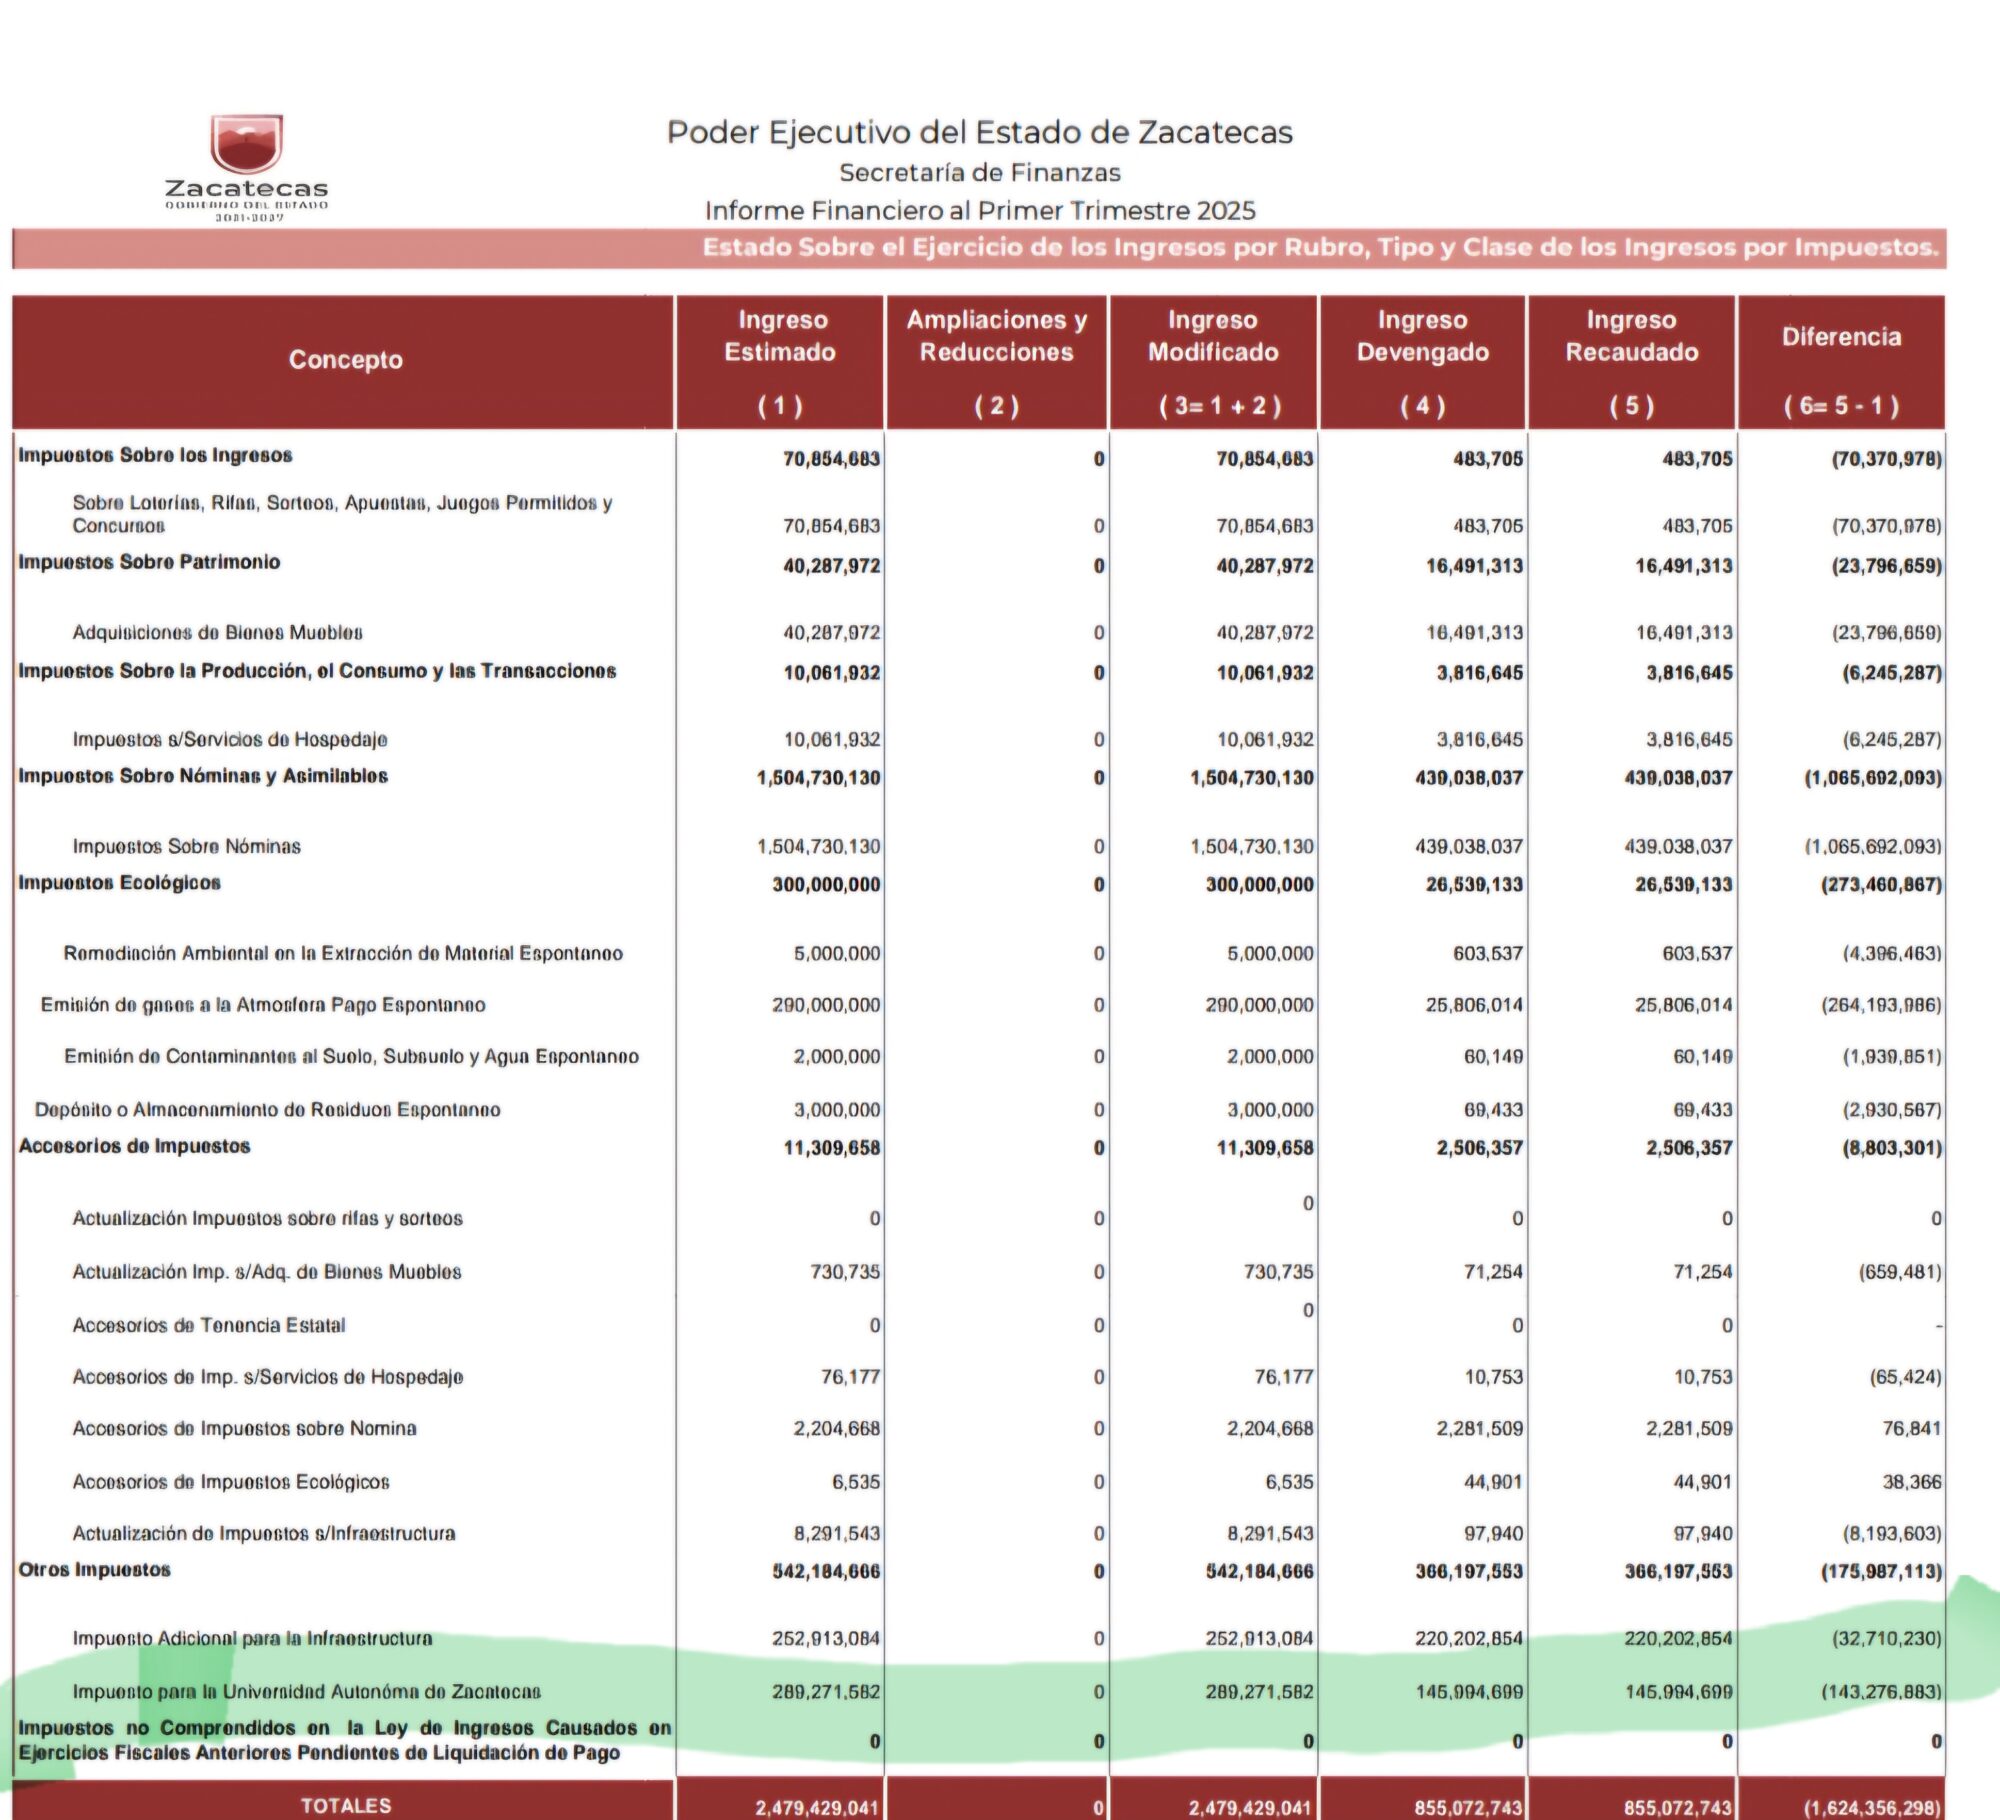Click difference value (143,276,883)

click(x=1881, y=1692)
